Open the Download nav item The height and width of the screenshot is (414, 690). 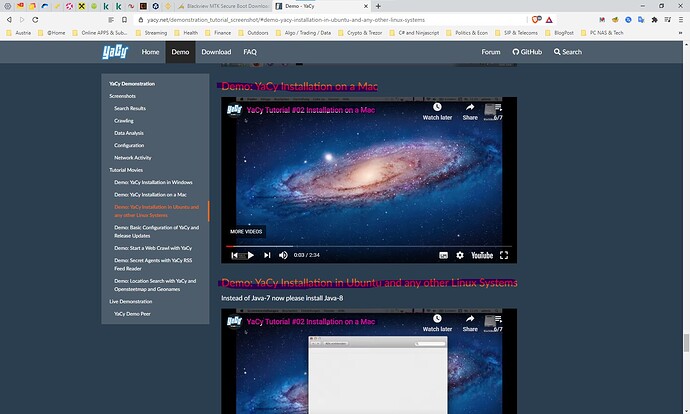pos(216,52)
